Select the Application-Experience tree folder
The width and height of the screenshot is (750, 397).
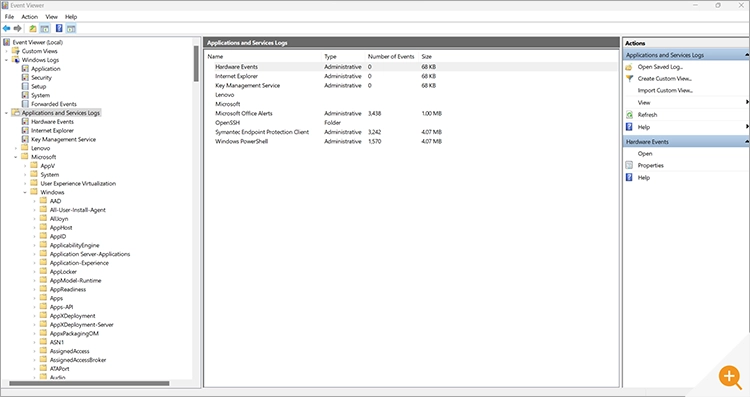pos(79,263)
